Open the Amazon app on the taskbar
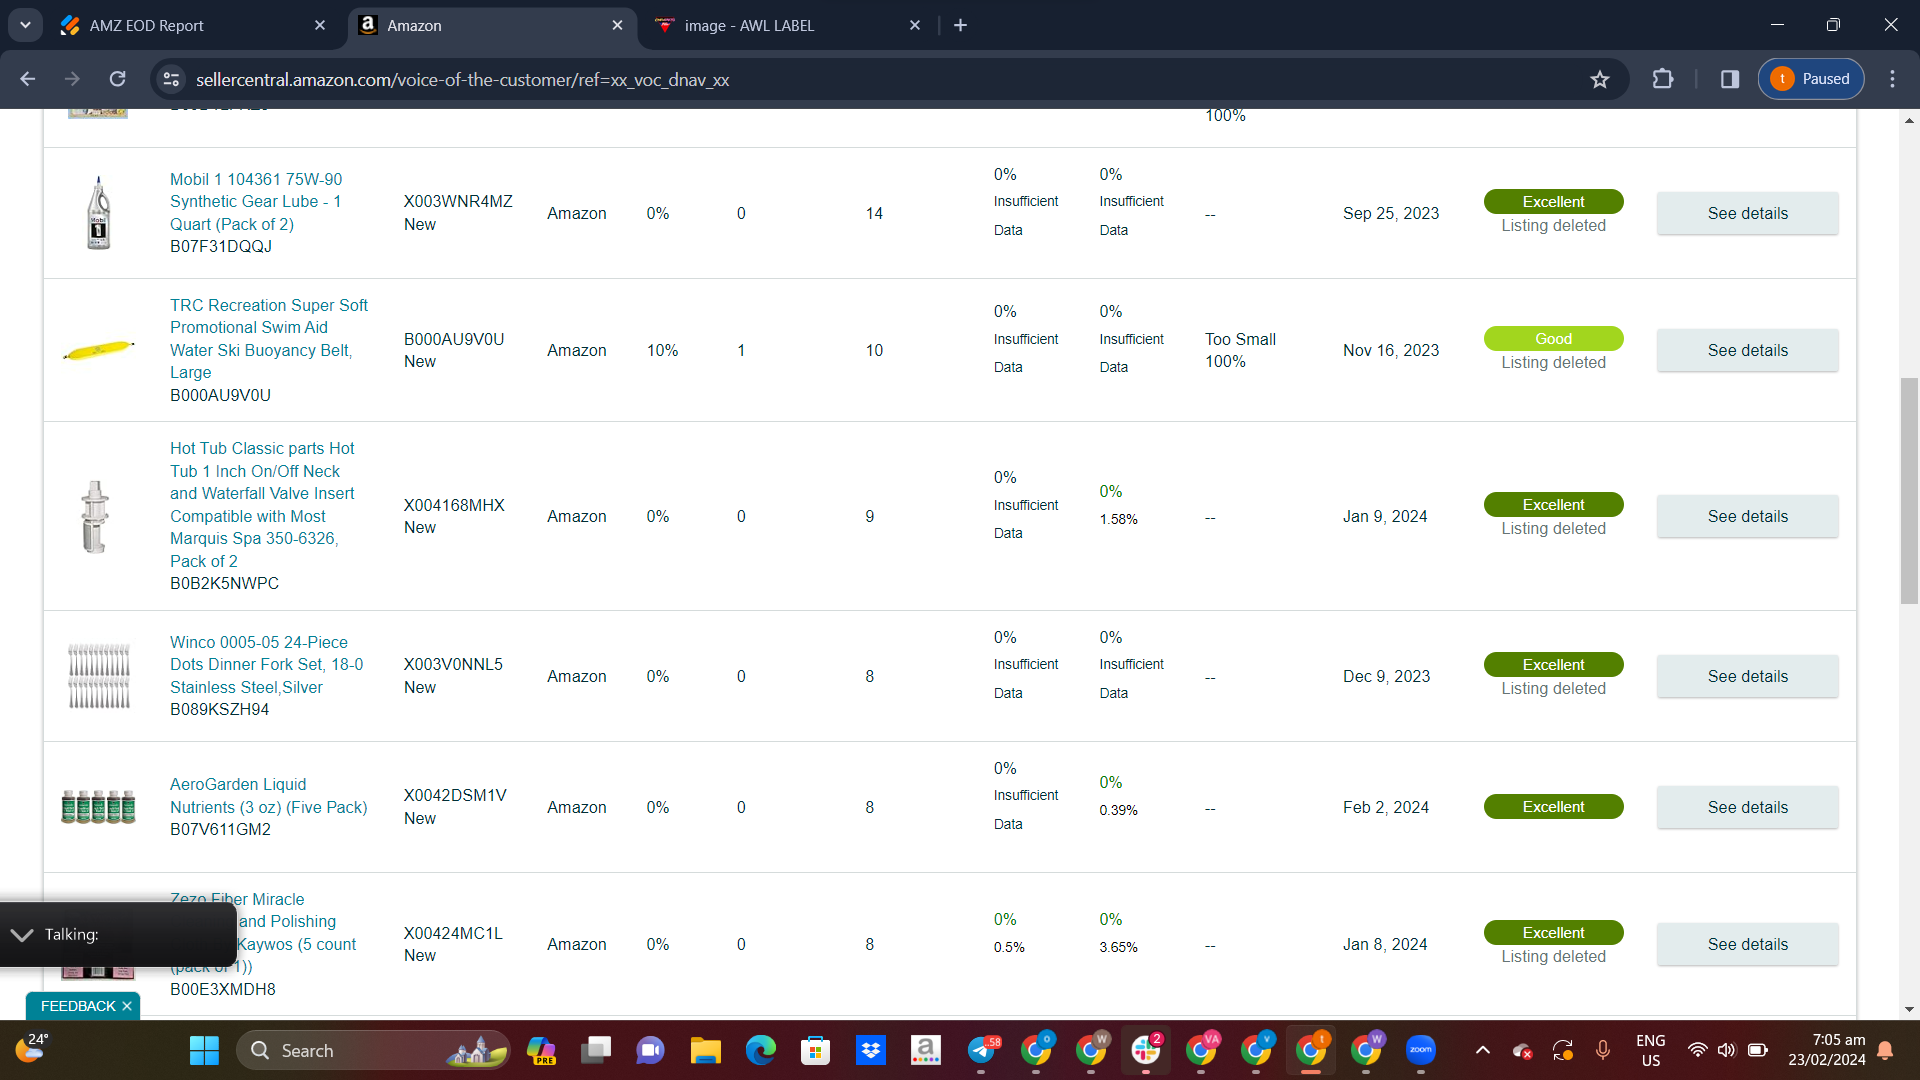This screenshot has width=1920, height=1080. (x=925, y=1050)
